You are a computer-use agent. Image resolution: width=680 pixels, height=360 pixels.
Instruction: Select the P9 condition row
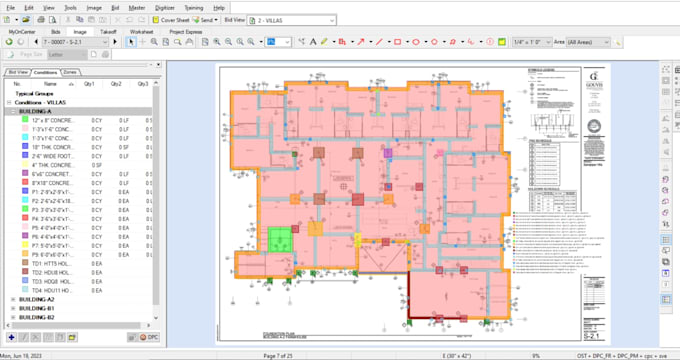(78, 255)
